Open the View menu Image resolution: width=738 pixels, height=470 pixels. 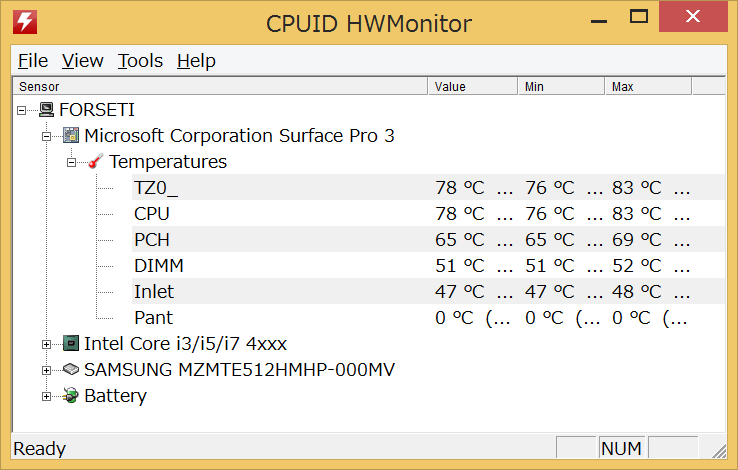click(83, 61)
